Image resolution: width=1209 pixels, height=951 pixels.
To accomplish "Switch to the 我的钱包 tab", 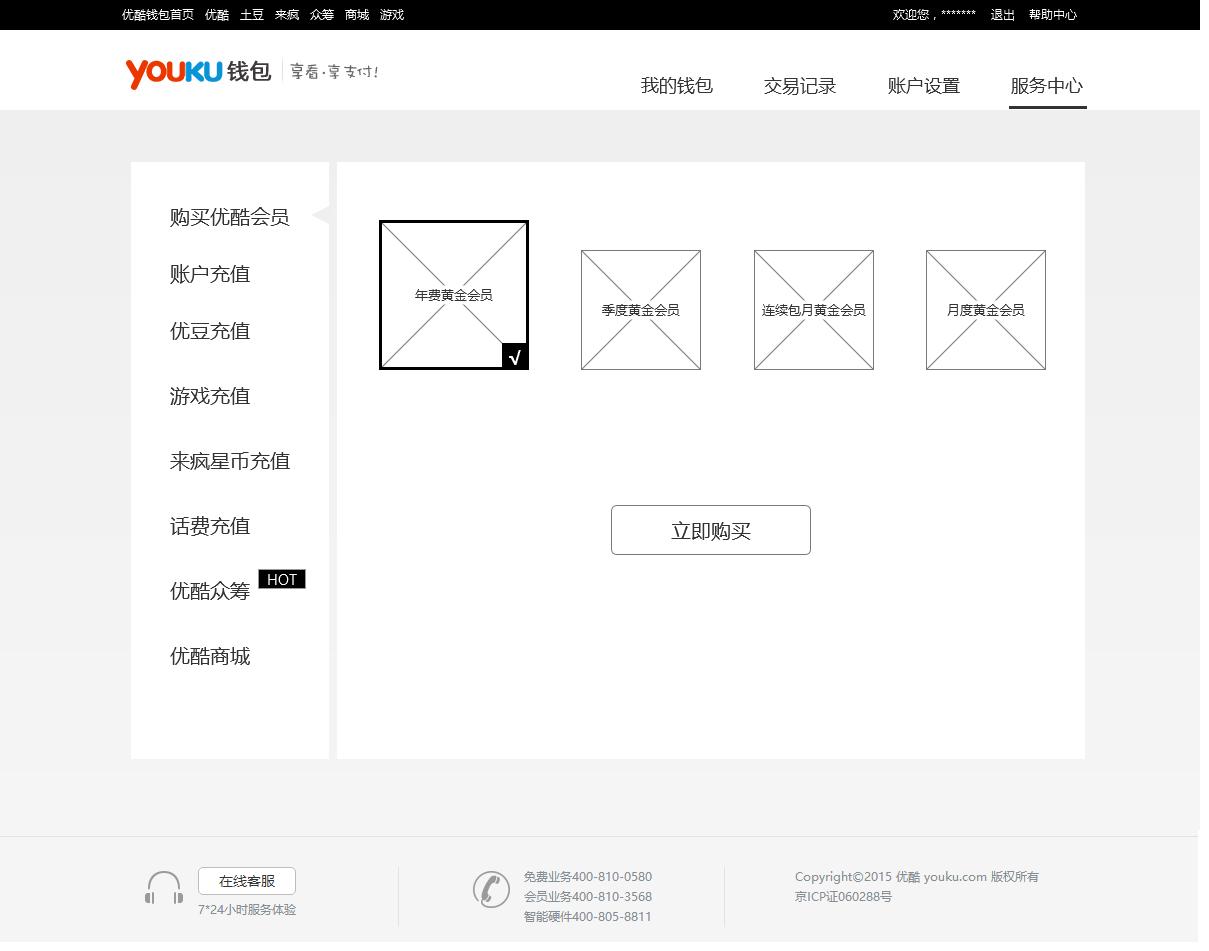I will point(676,86).
